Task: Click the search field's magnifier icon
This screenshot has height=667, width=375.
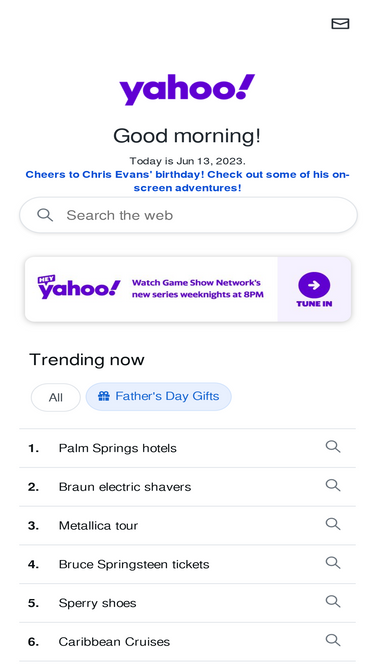Action: 45,215
